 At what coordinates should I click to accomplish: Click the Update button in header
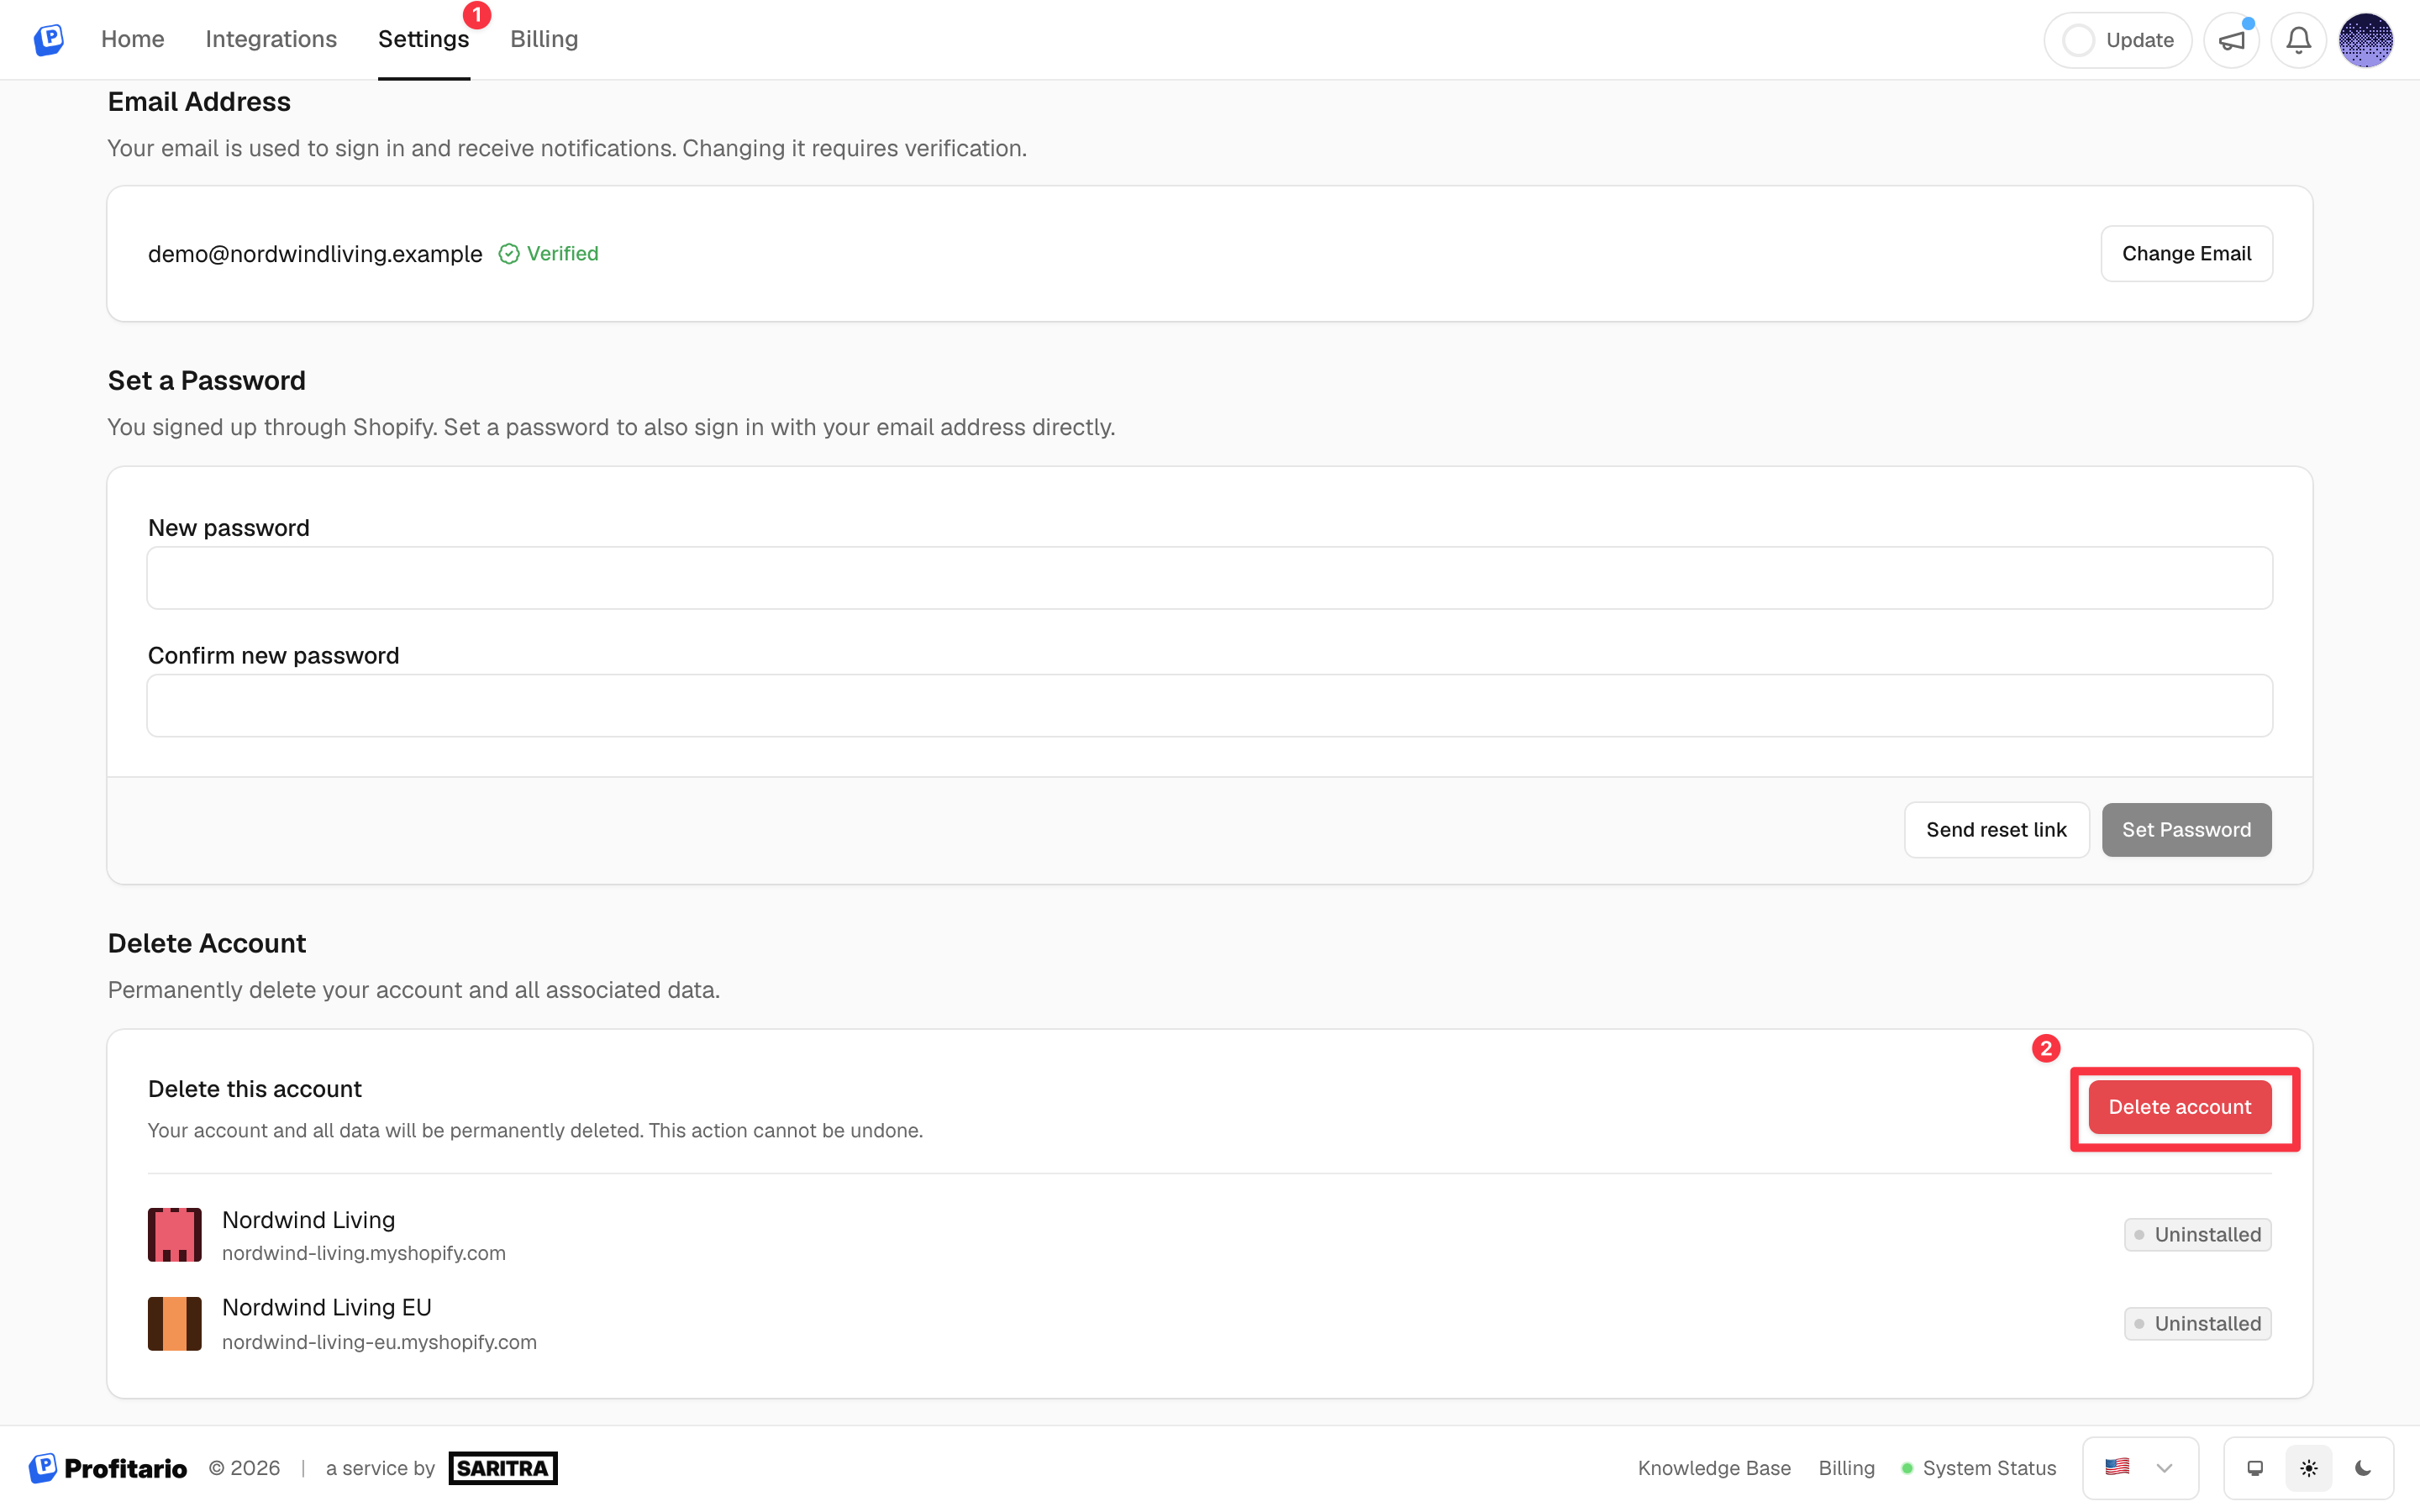(x=2117, y=40)
